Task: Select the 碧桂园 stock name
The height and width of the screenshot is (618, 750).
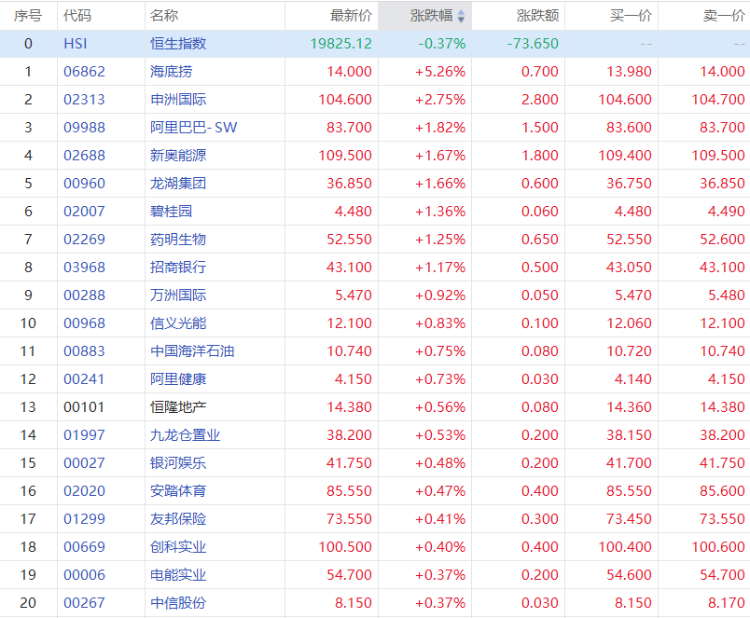Action: pos(171,211)
